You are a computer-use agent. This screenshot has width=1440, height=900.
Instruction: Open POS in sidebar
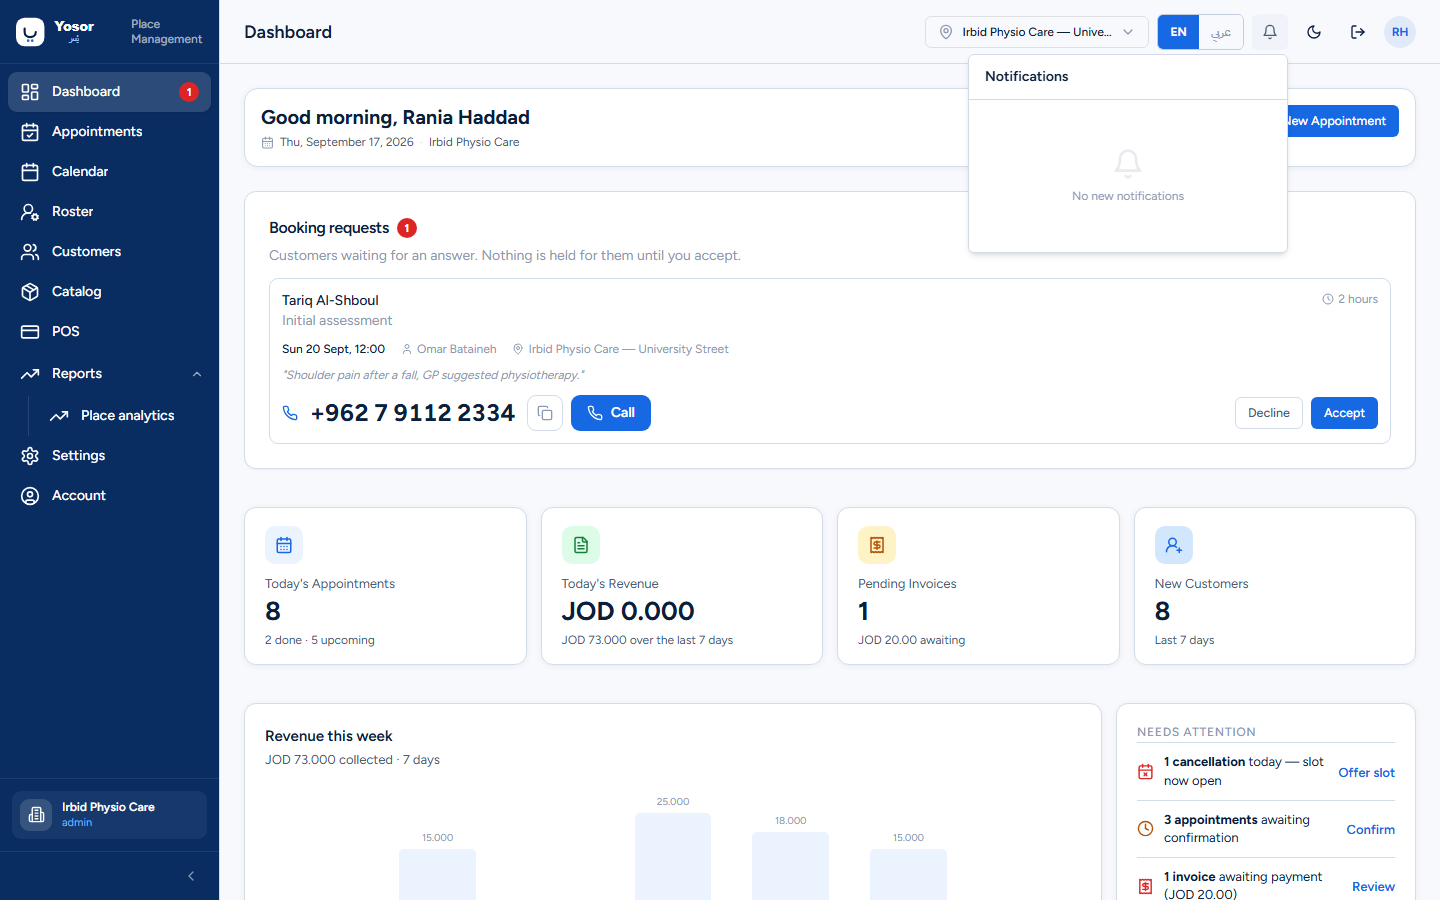(110, 332)
